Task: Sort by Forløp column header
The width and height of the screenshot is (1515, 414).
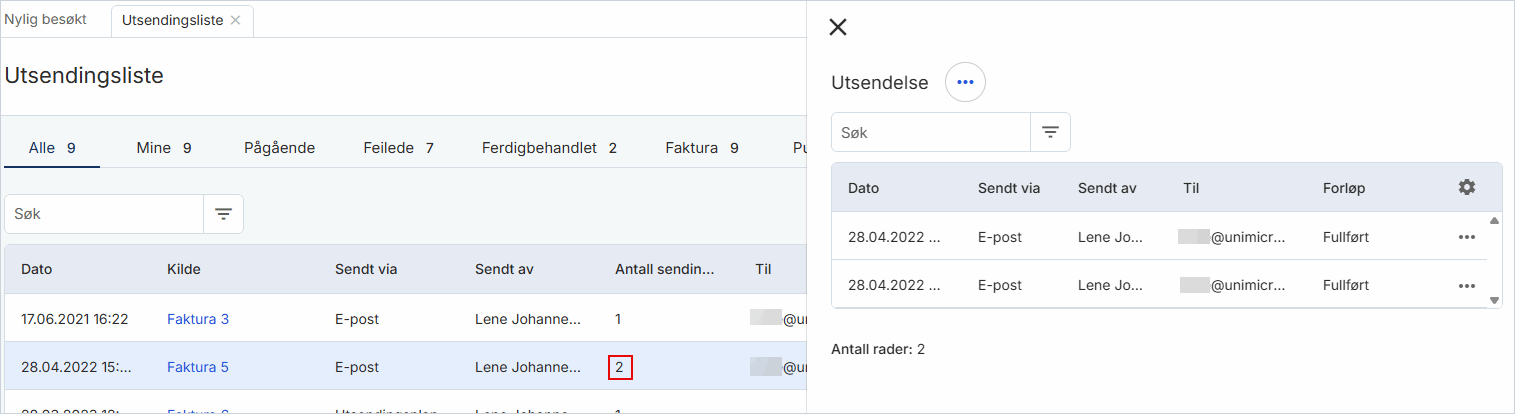Action: (1344, 187)
